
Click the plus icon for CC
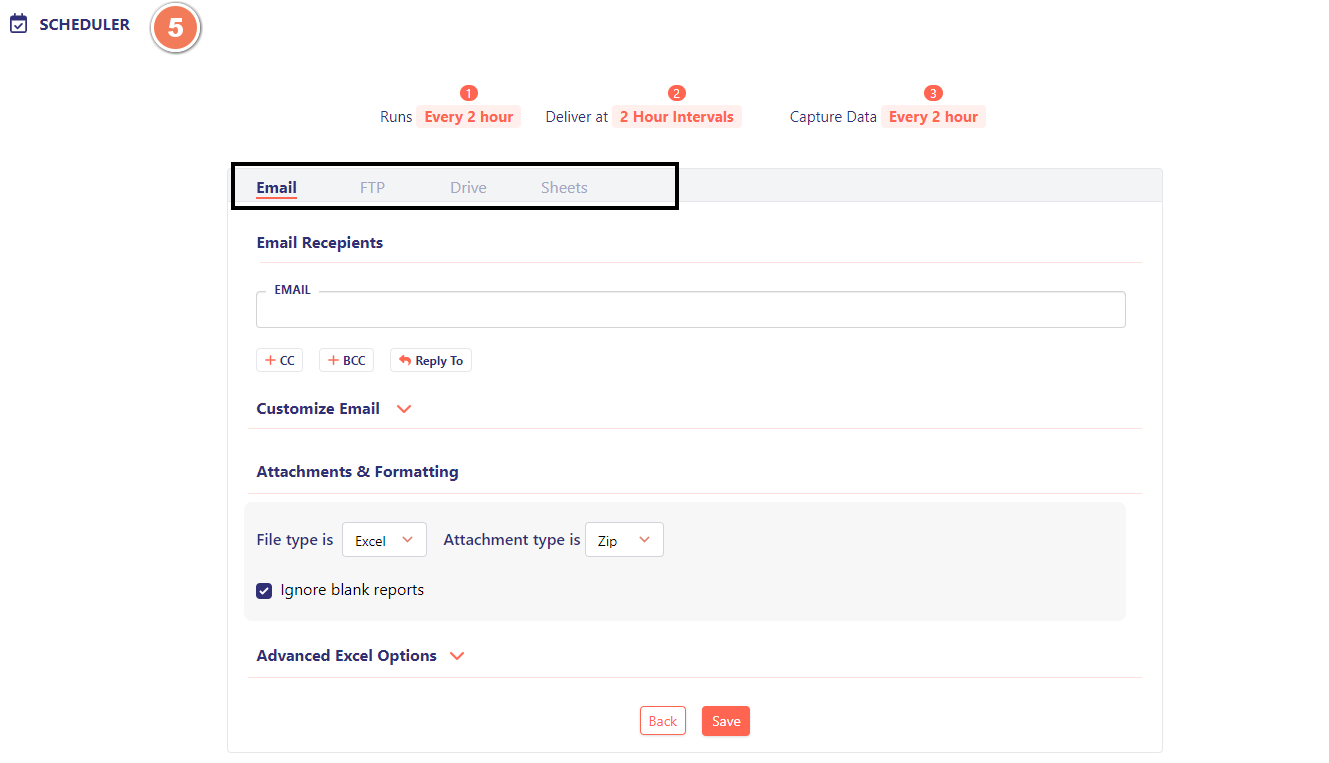tap(270, 360)
